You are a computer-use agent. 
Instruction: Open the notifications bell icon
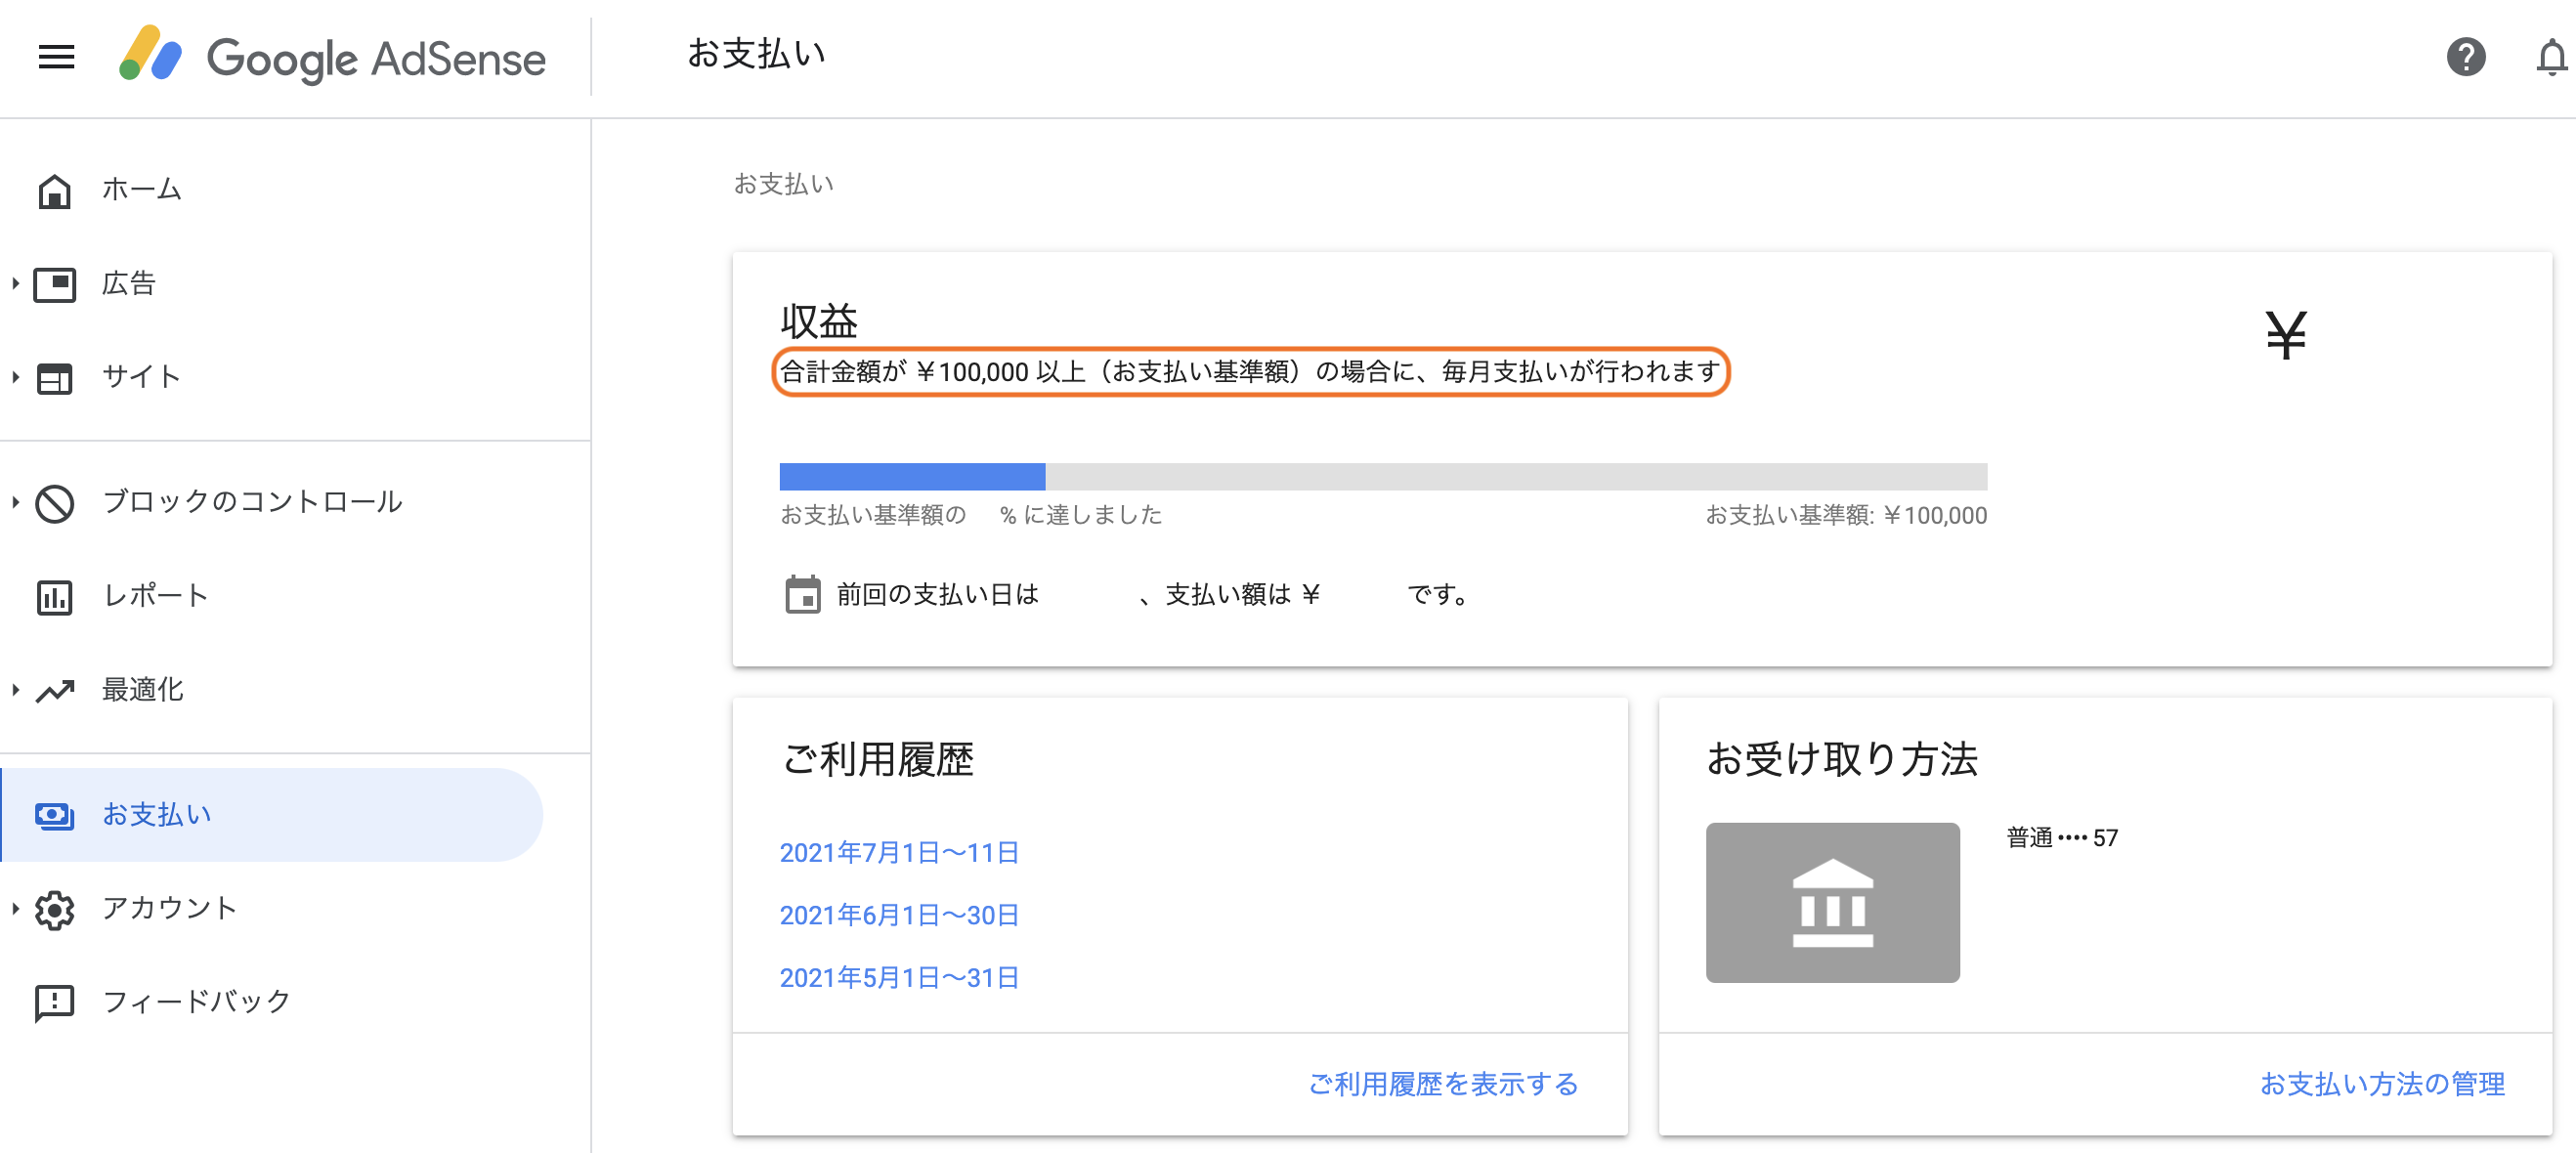(x=2551, y=57)
